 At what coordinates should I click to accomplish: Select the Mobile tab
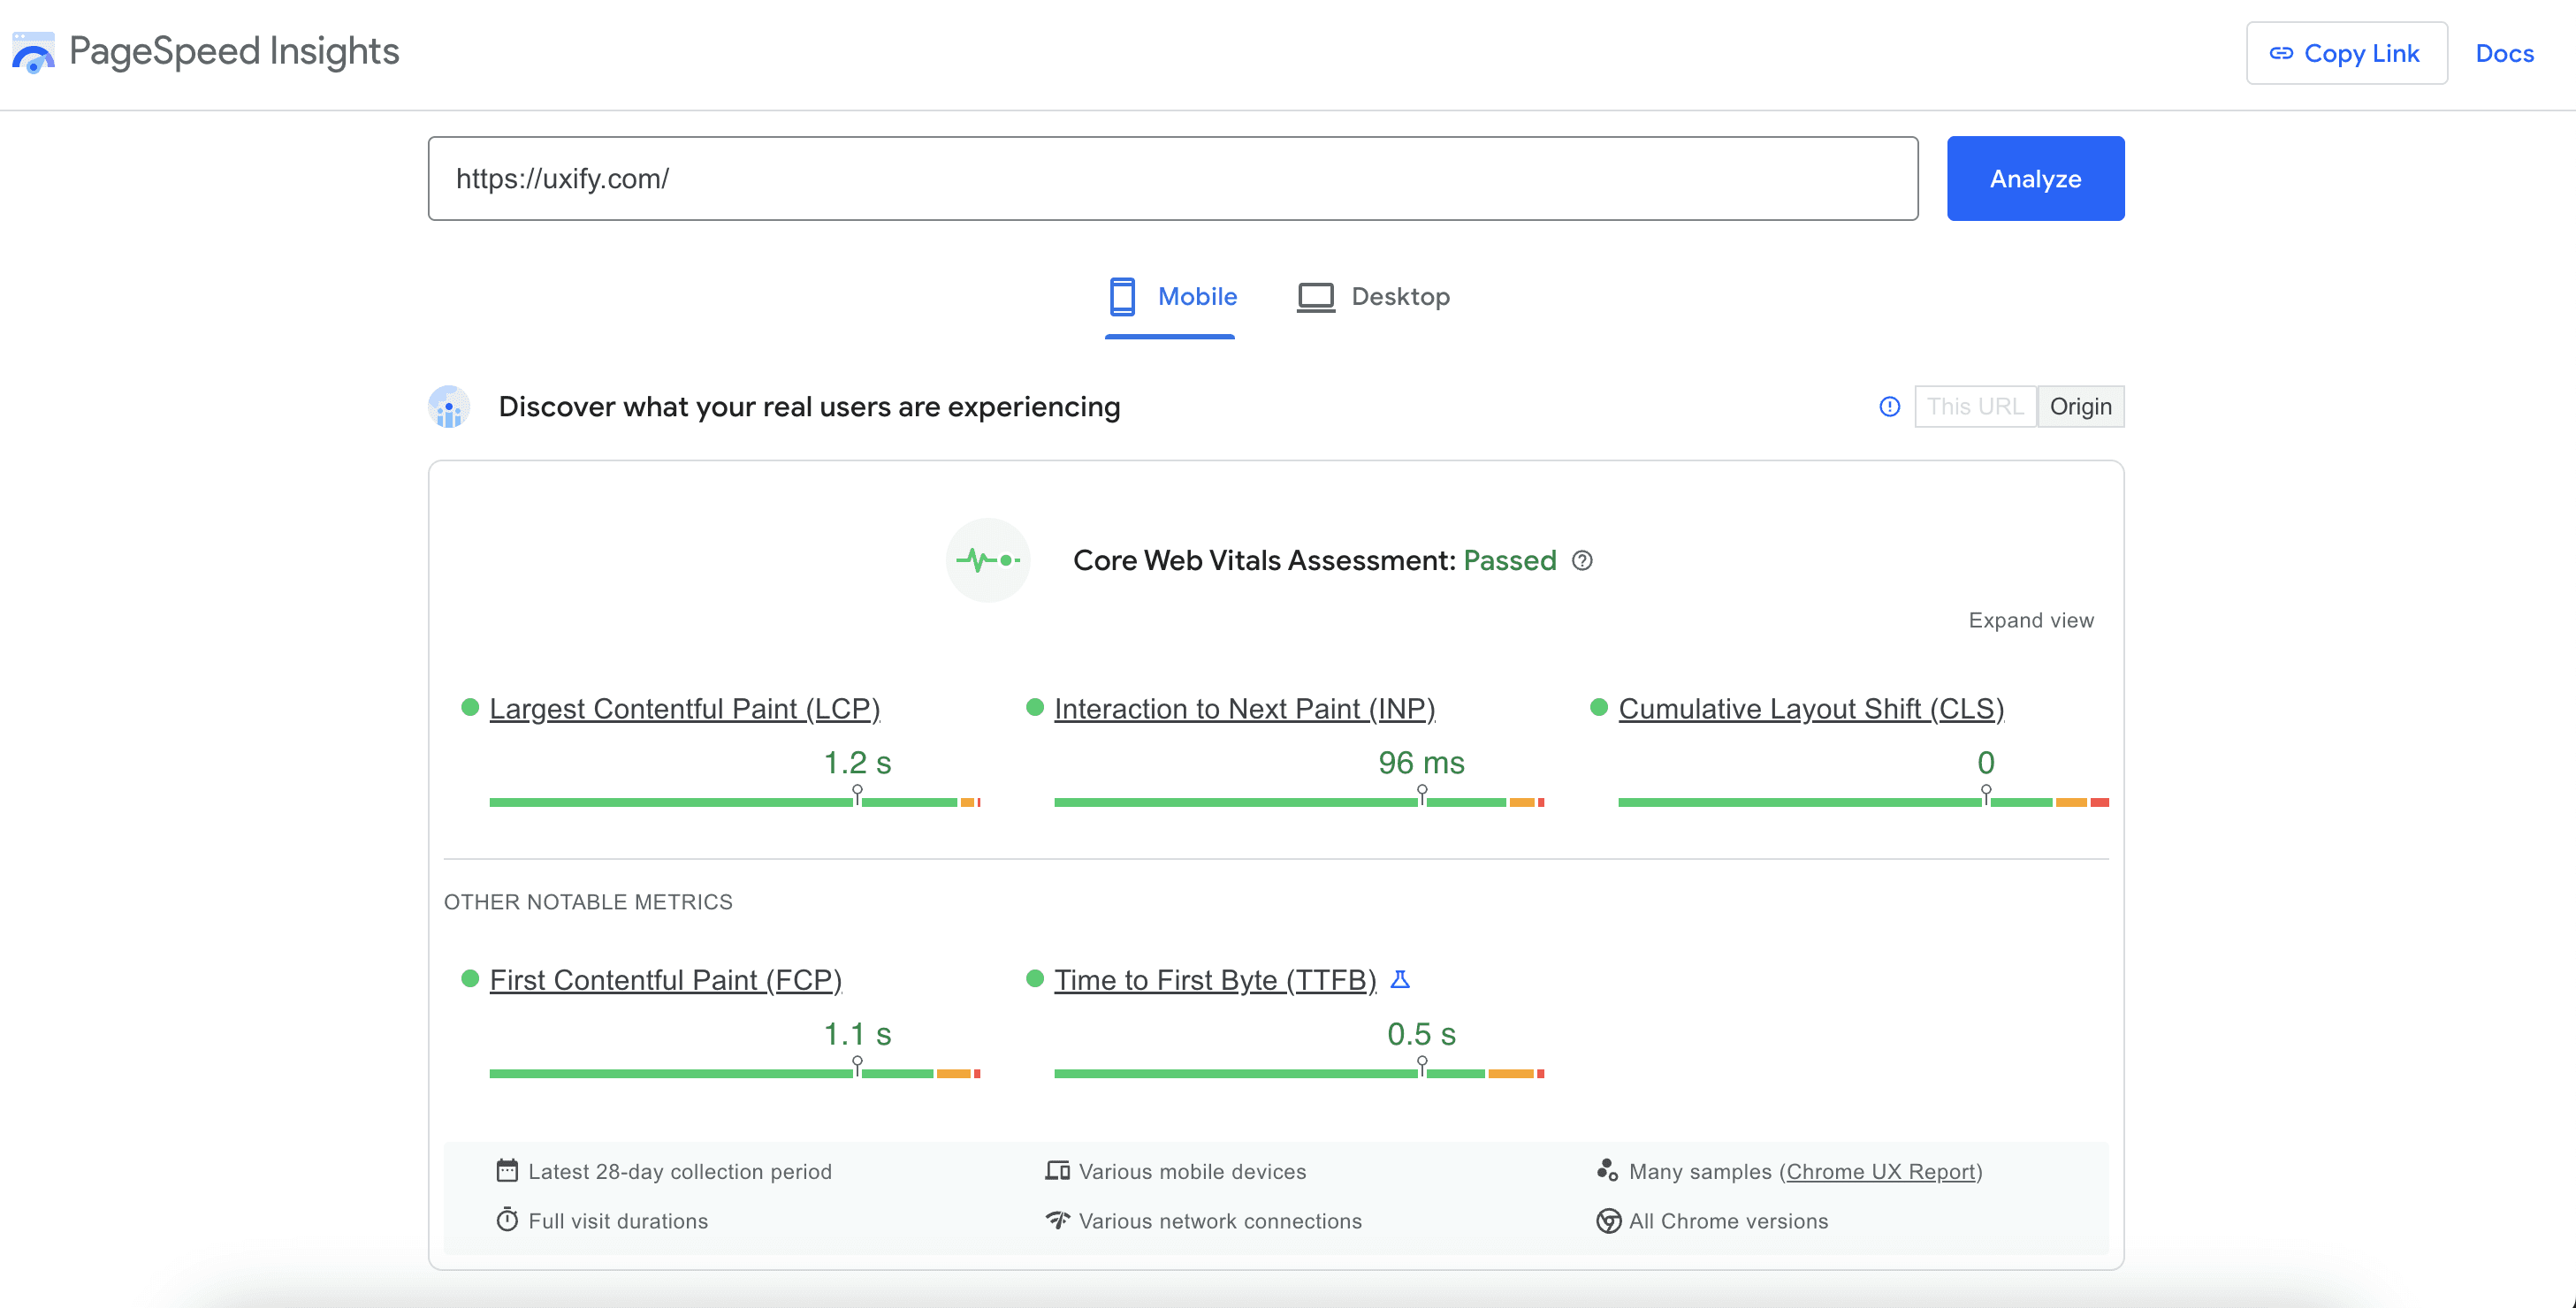[x=1170, y=296]
